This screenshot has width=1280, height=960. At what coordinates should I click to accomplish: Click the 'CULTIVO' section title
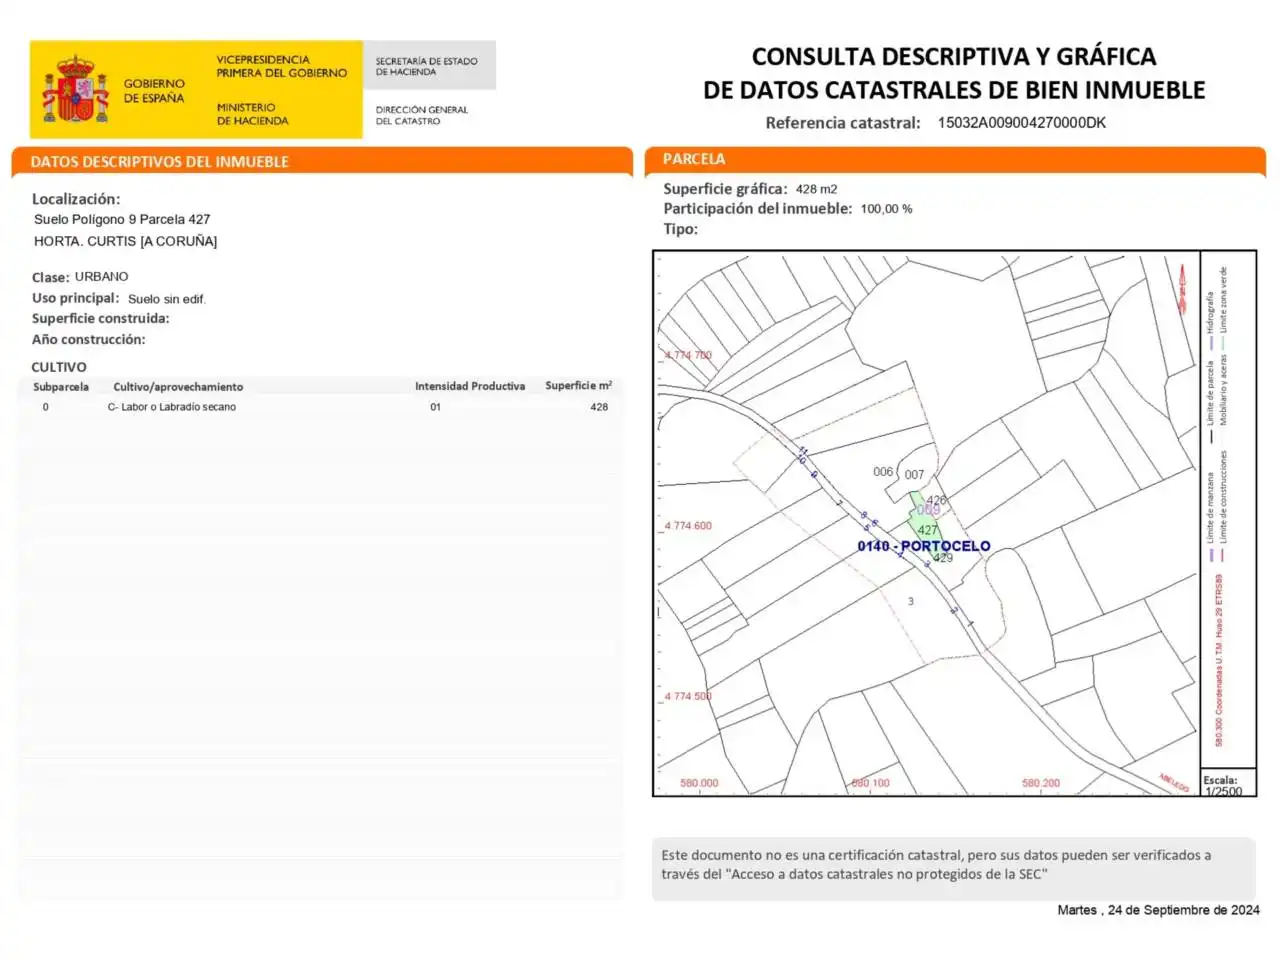pyautogui.click(x=59, y=367)
